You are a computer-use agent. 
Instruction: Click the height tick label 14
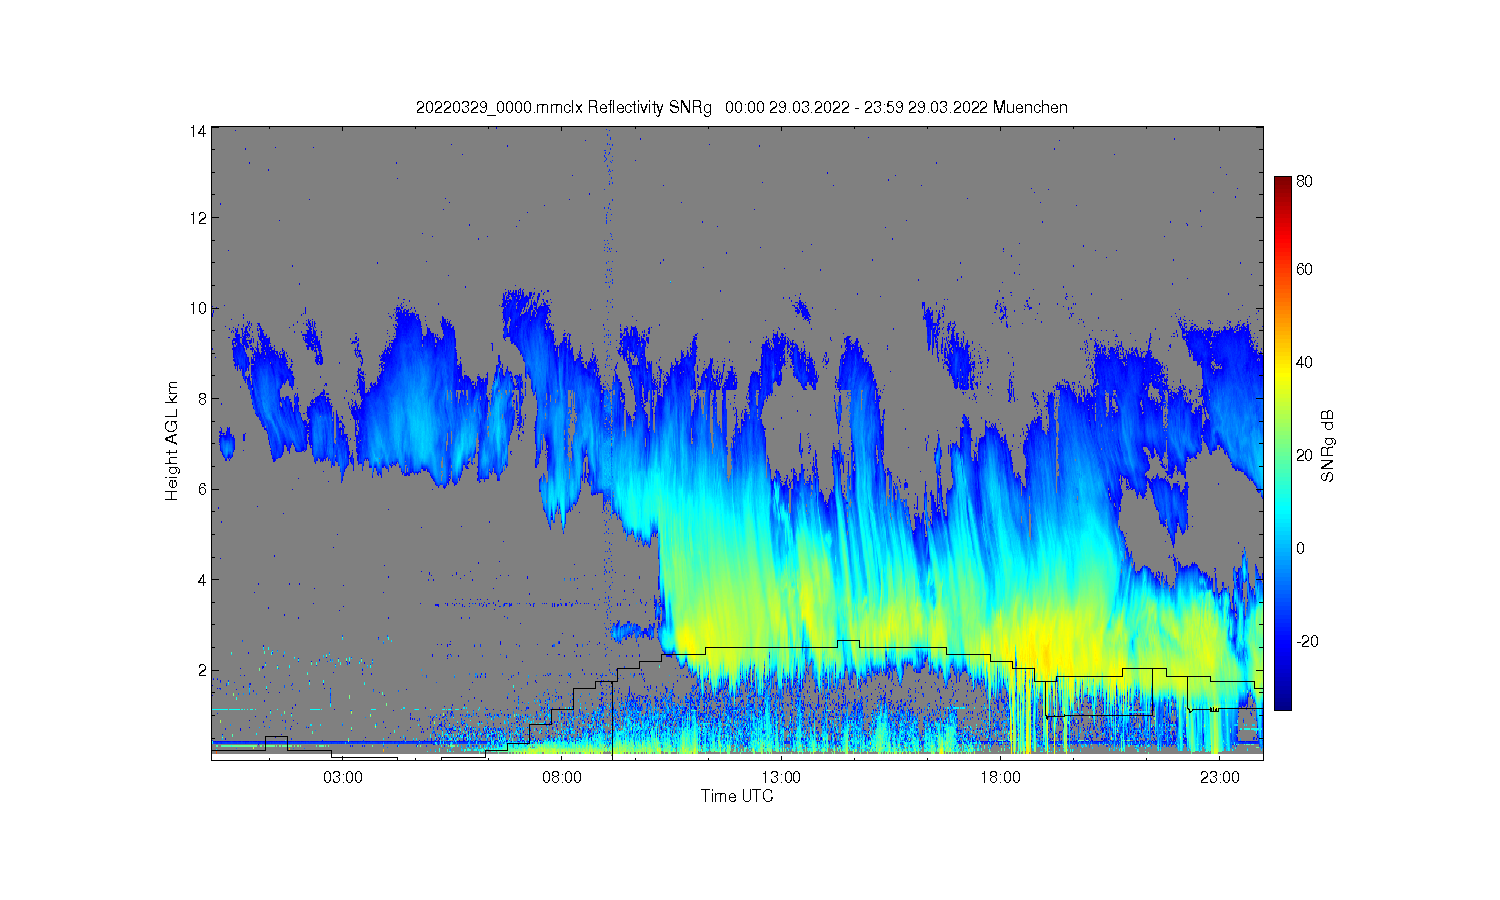(198, 131)
